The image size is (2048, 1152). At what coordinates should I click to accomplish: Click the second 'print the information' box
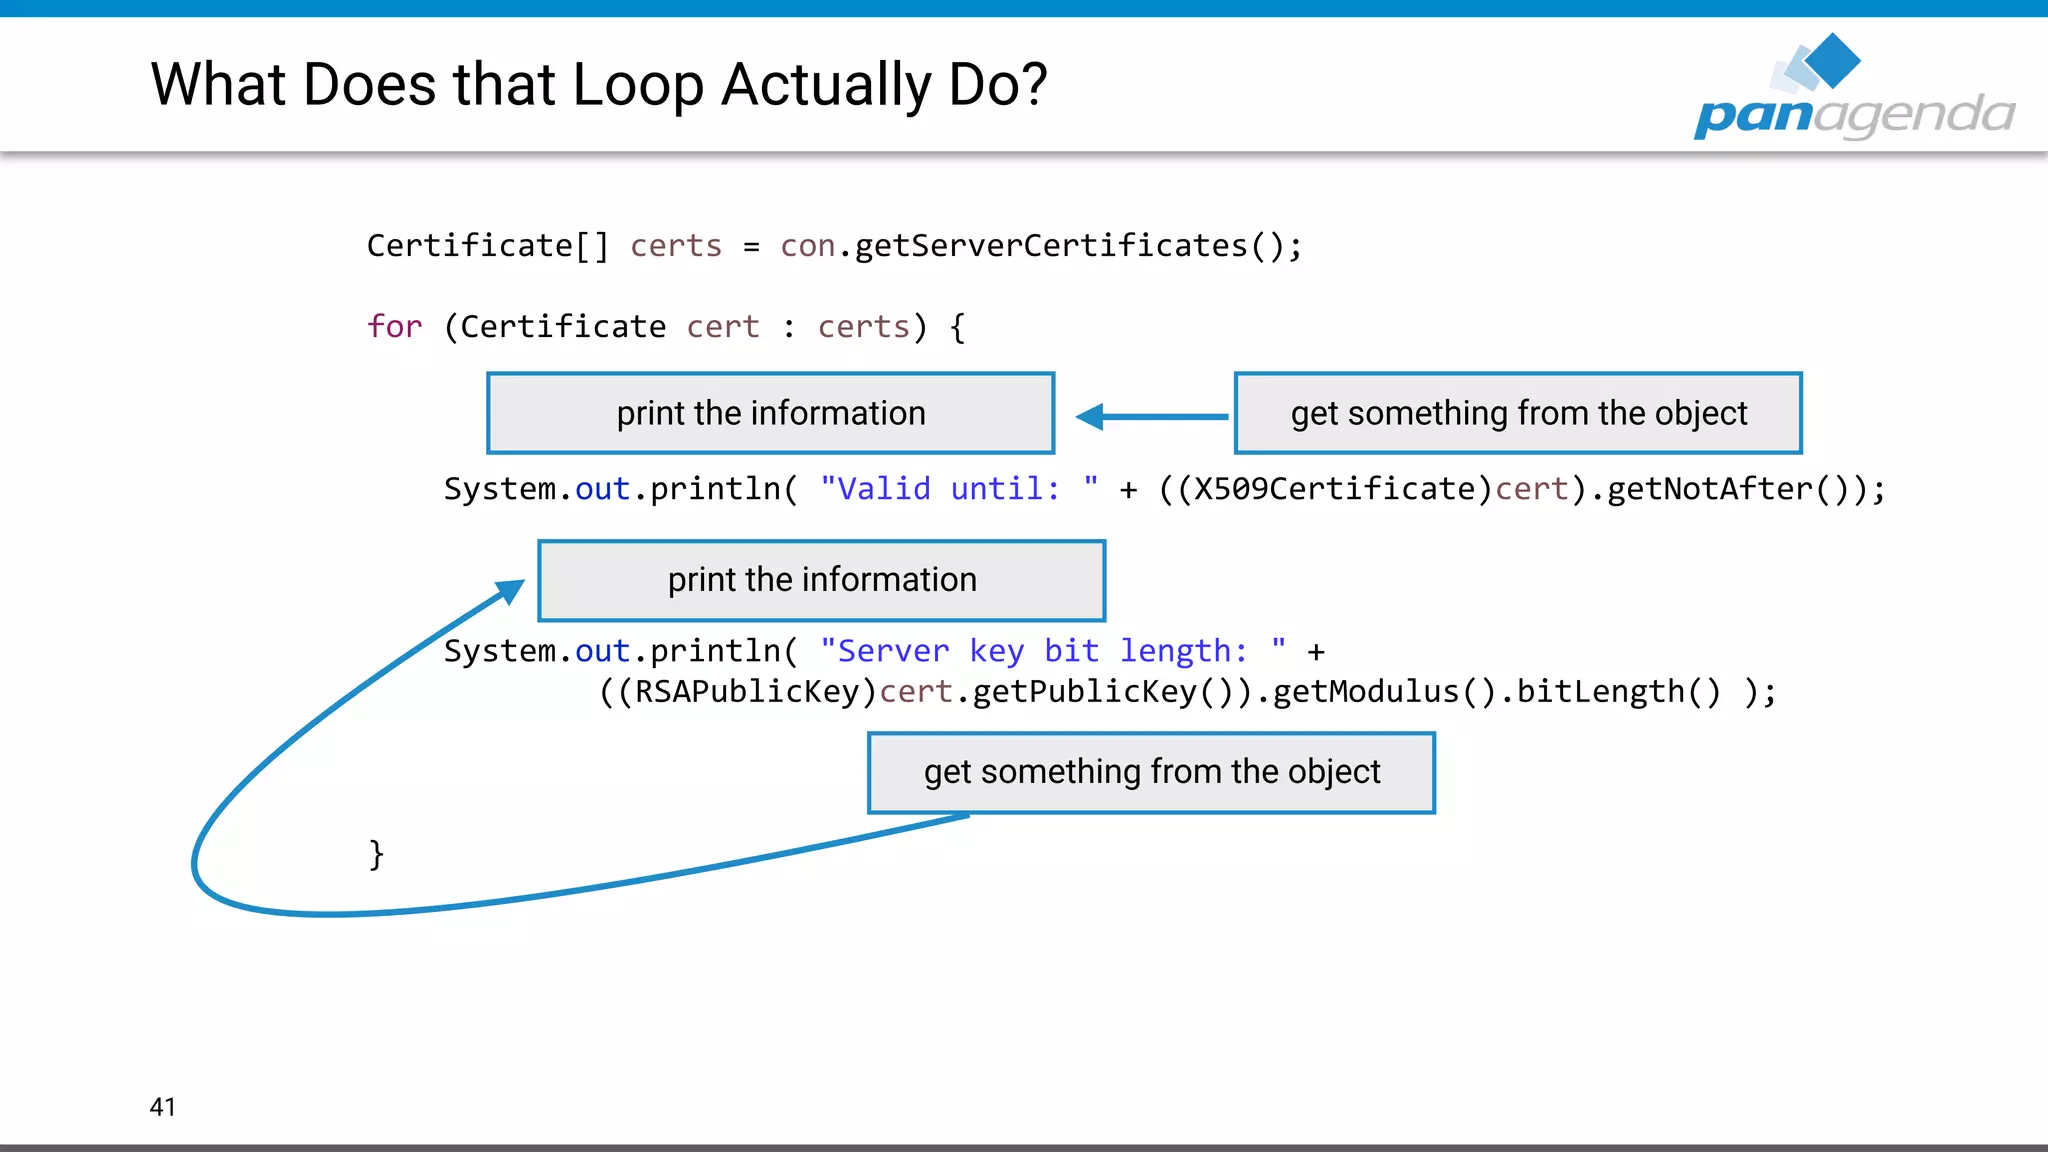pos(821,580)
